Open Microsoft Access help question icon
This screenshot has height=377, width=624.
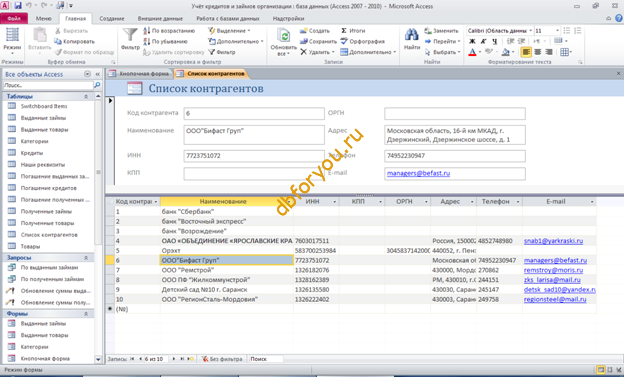tap(619, 18)
